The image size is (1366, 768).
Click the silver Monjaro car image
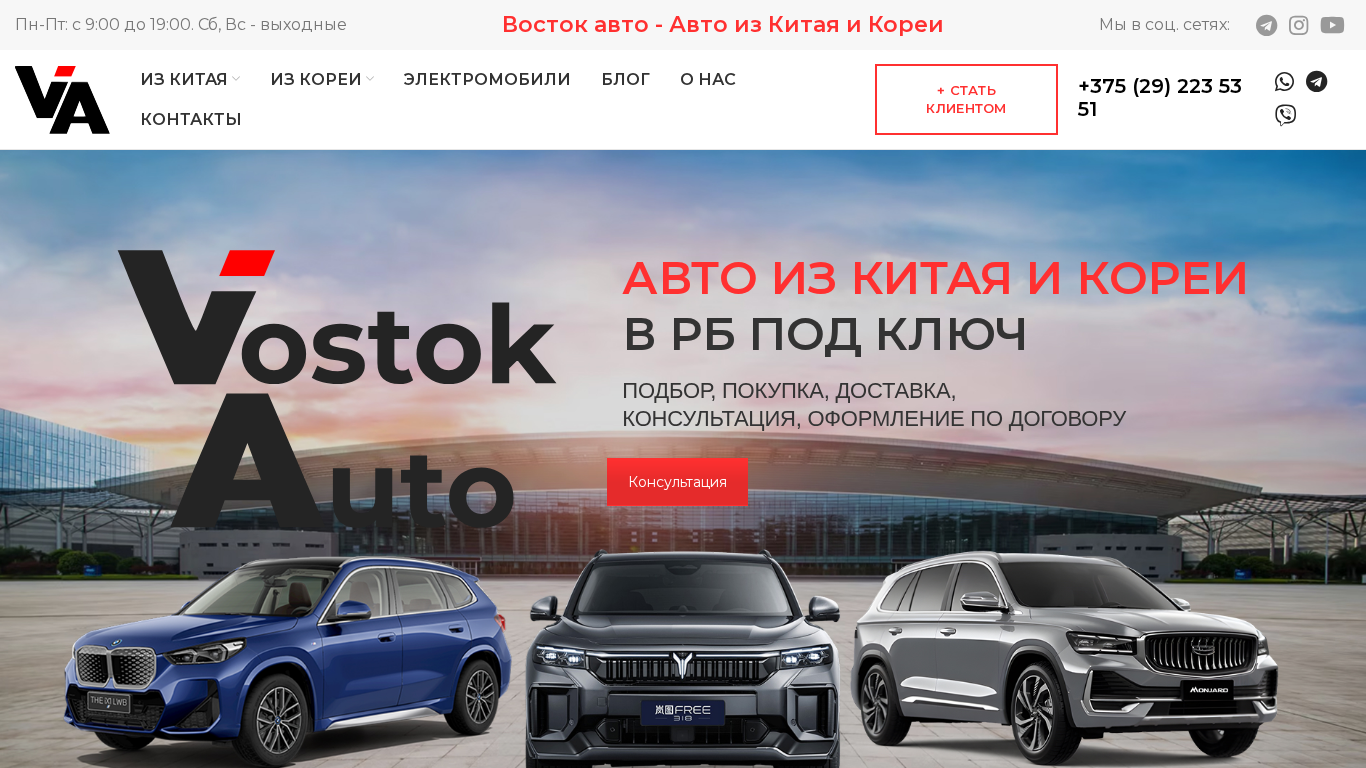(x=1064, y=655)
